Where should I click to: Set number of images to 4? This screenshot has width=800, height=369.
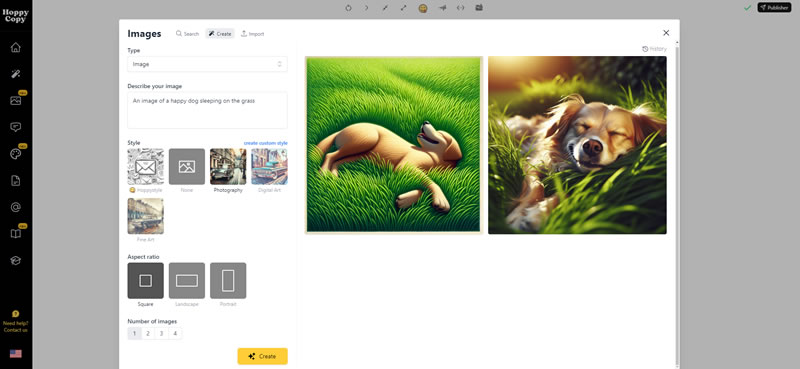tap(175, 334)
